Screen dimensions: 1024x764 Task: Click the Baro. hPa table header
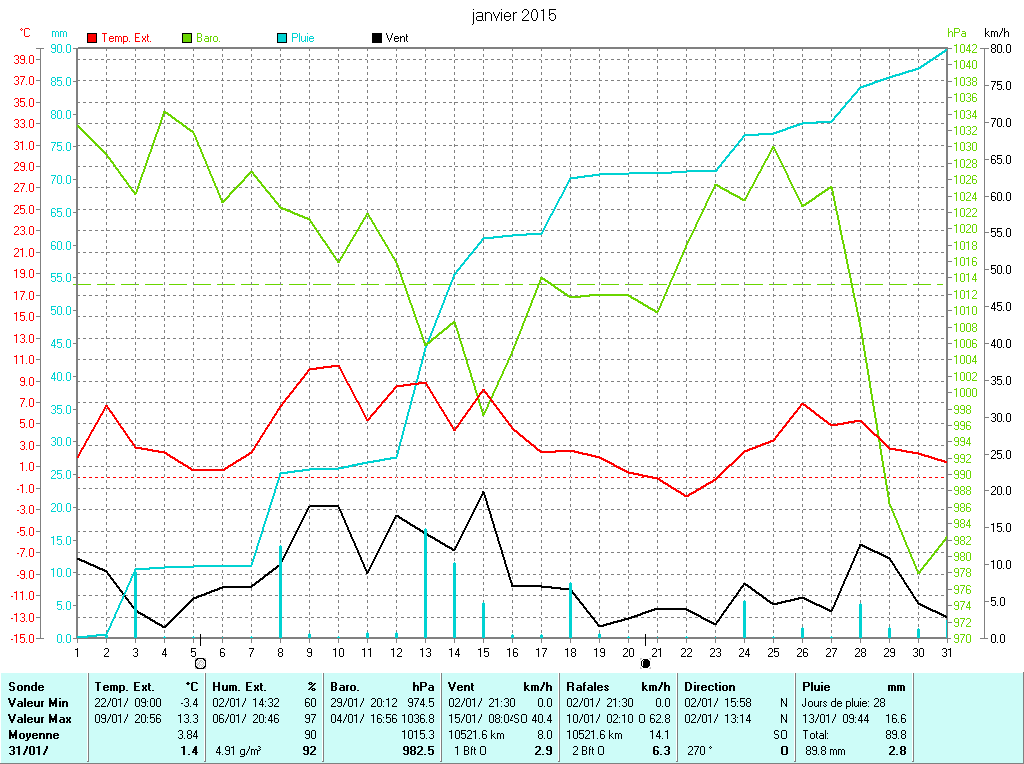[x=345, y=687]
